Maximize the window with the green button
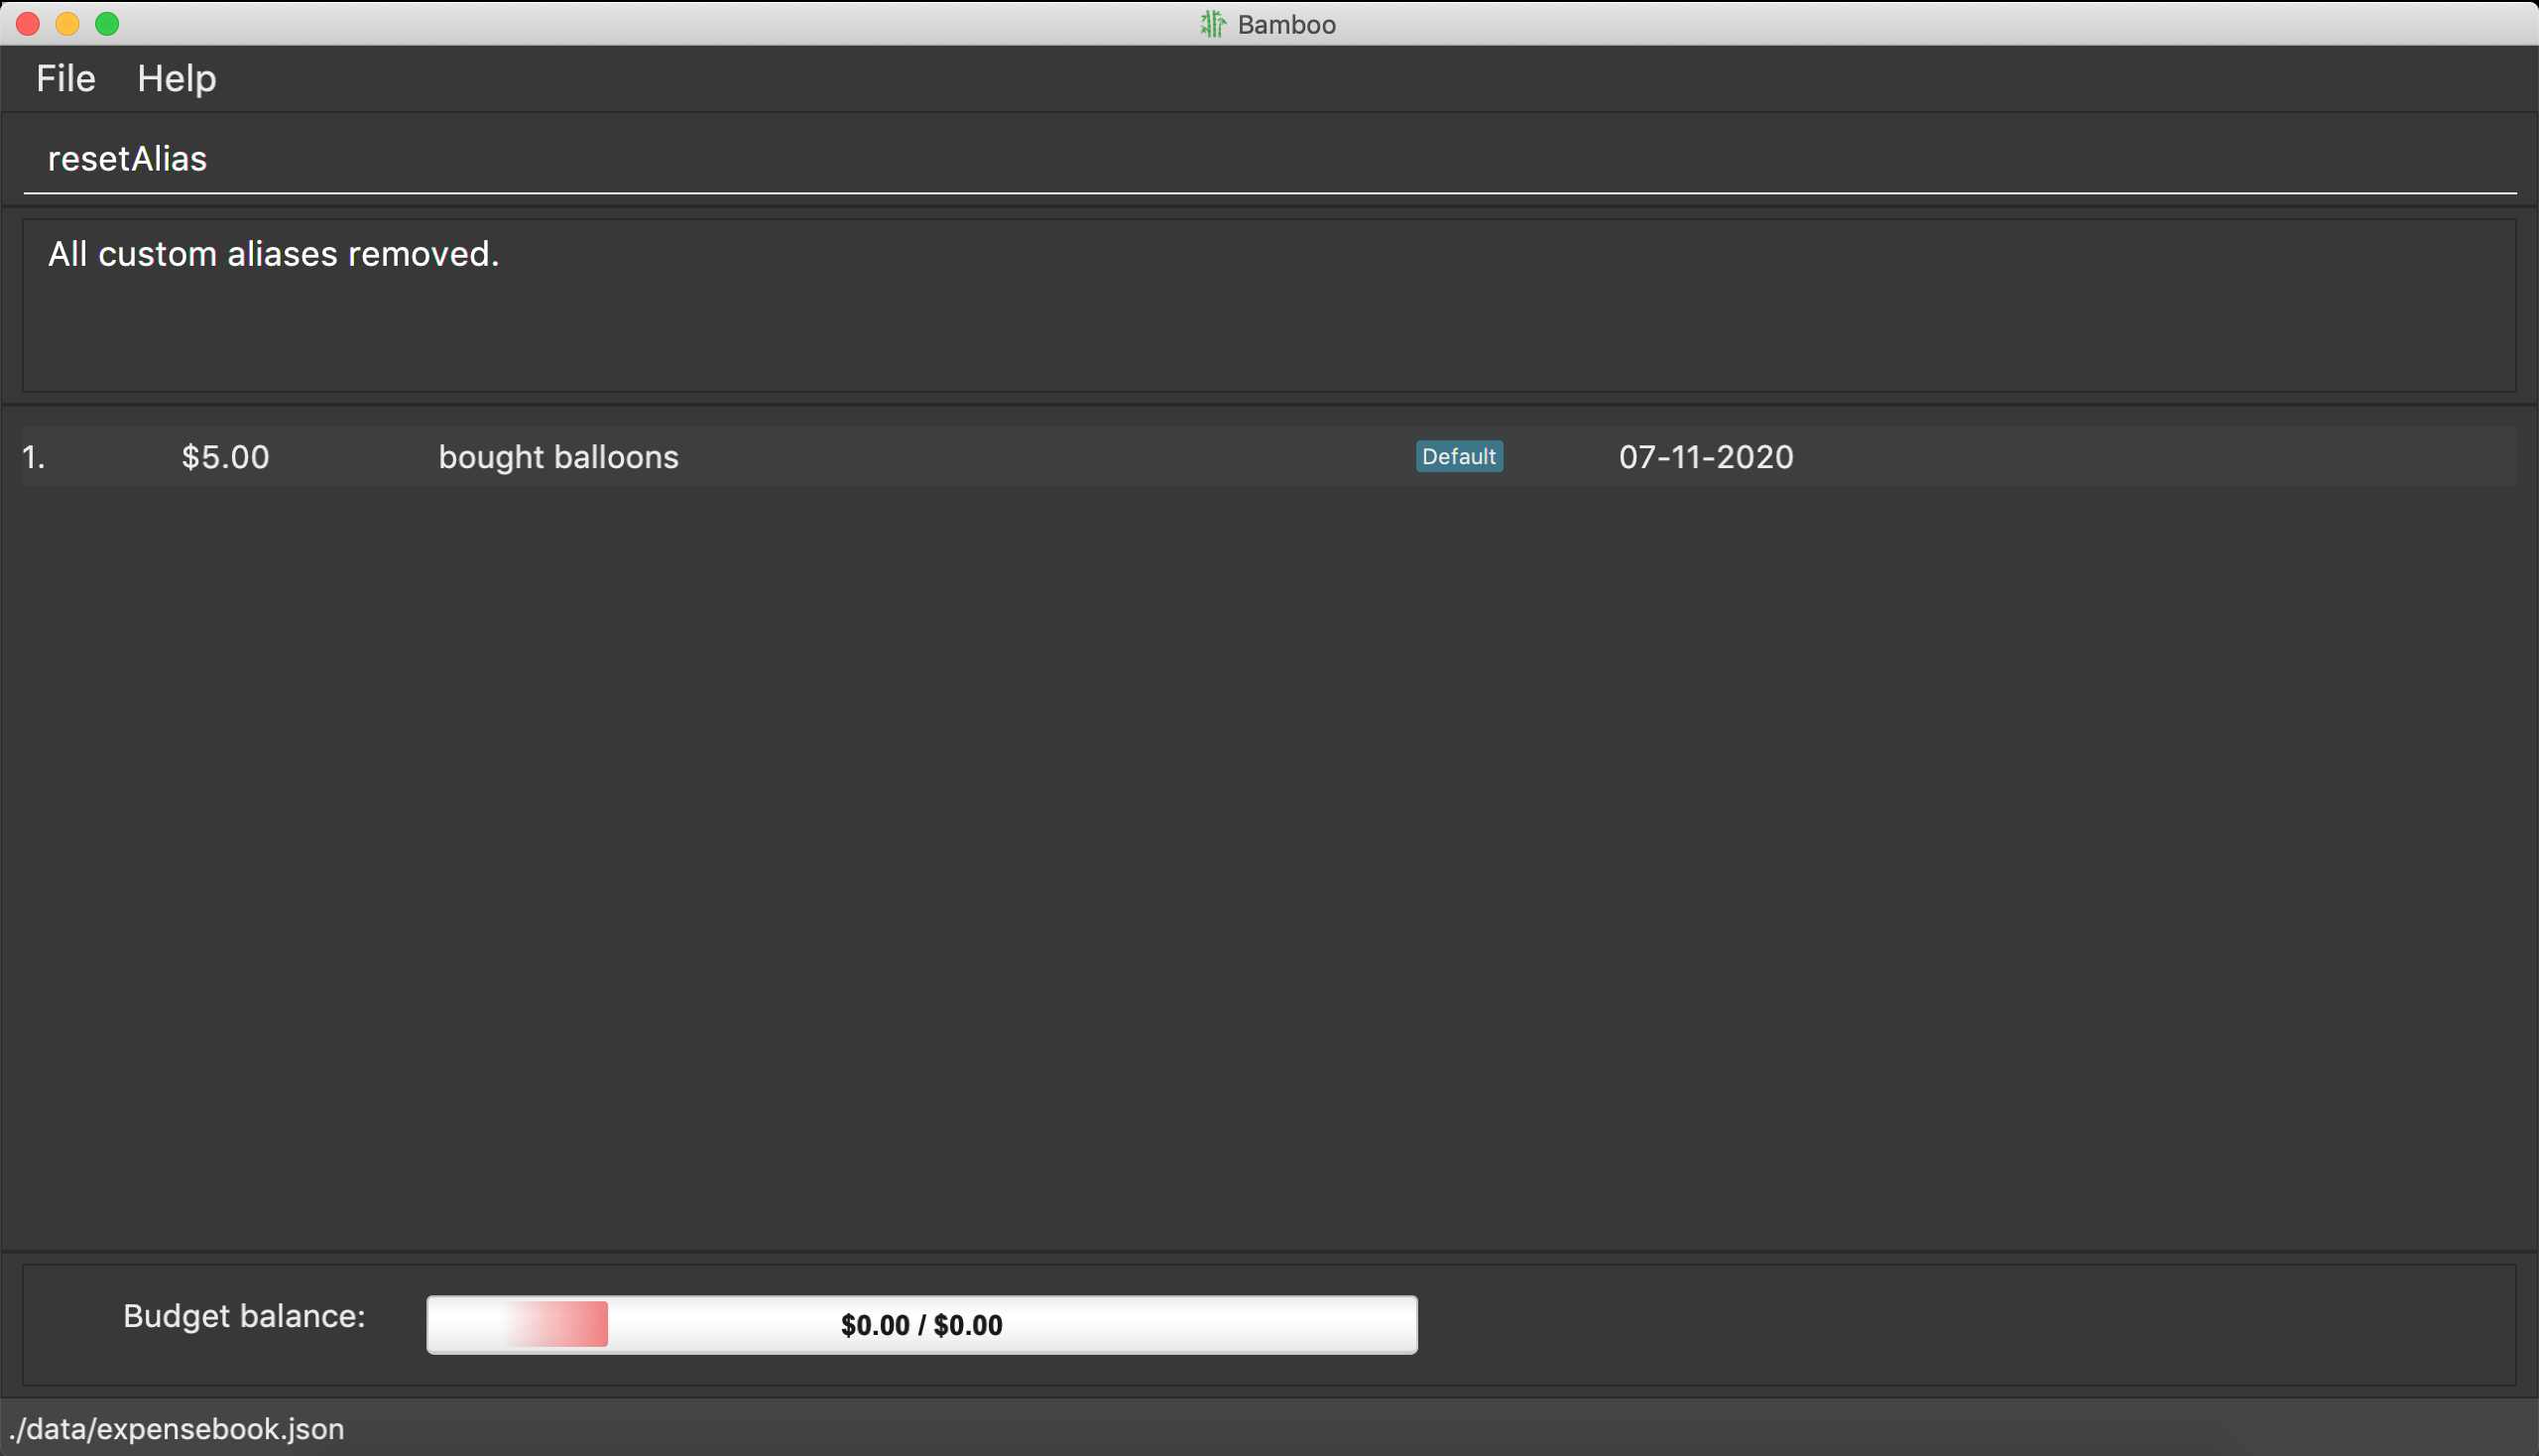2539x1456 pixels. 107,23
